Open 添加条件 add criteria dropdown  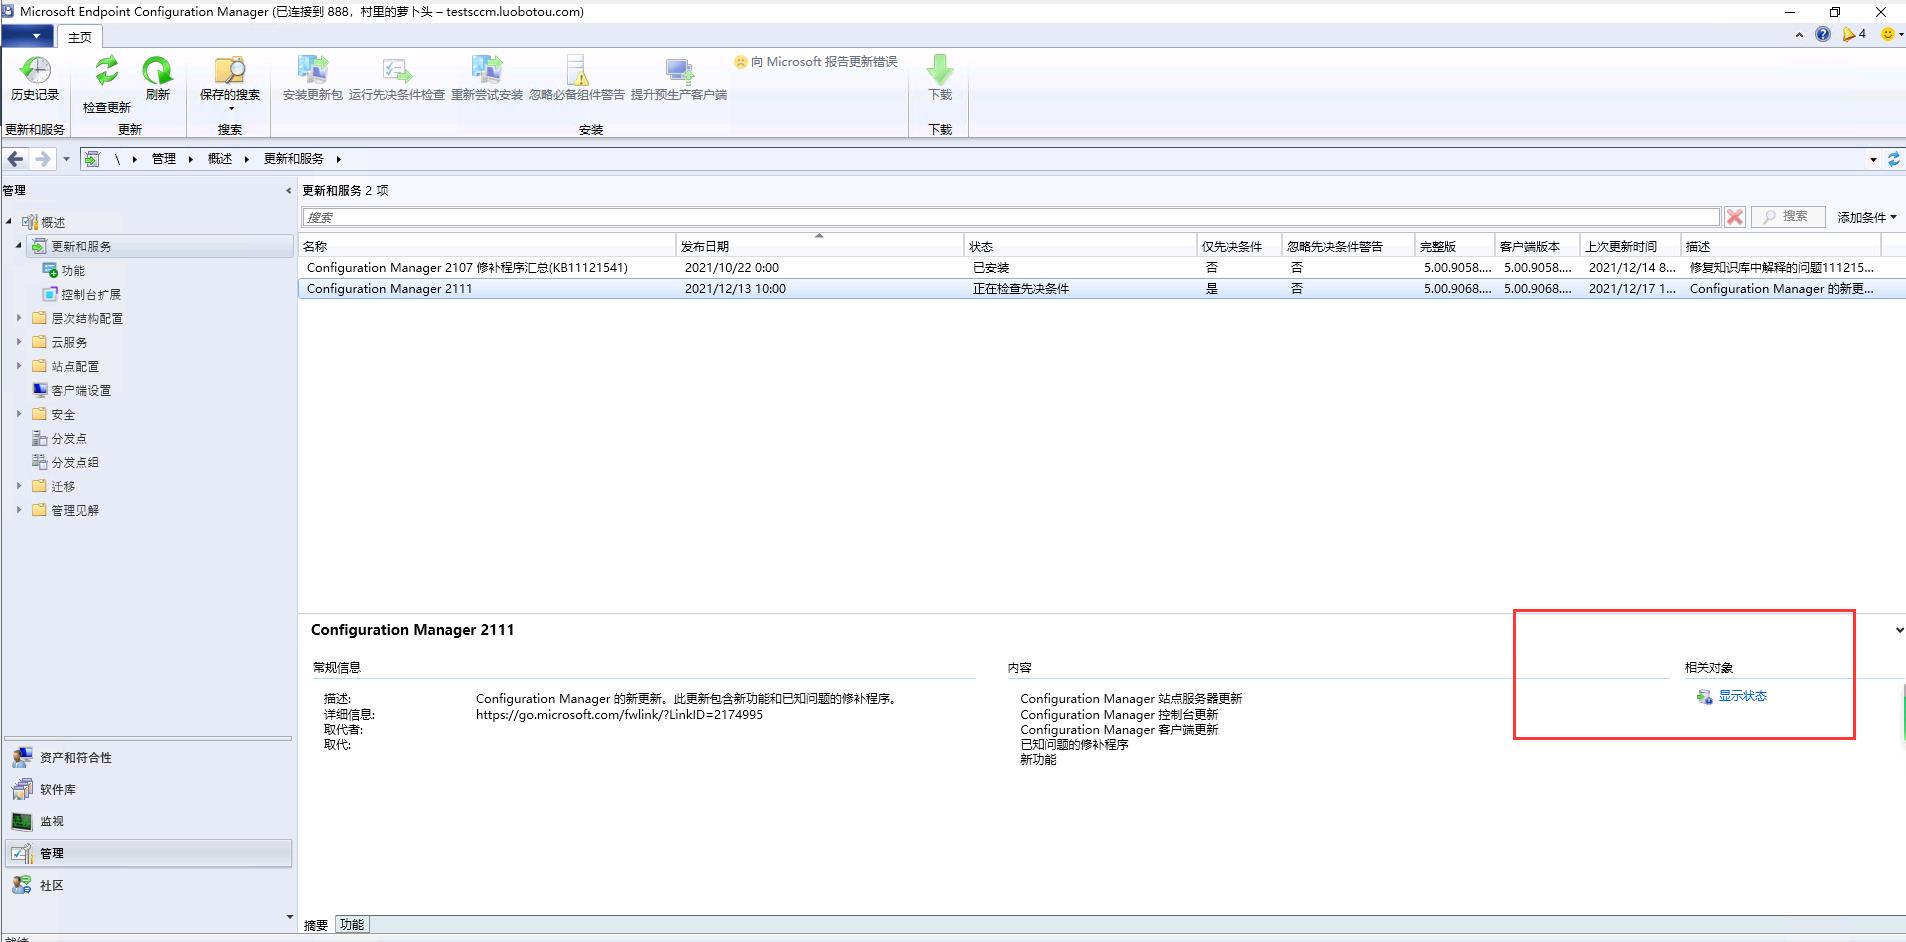coord(1866,217)
